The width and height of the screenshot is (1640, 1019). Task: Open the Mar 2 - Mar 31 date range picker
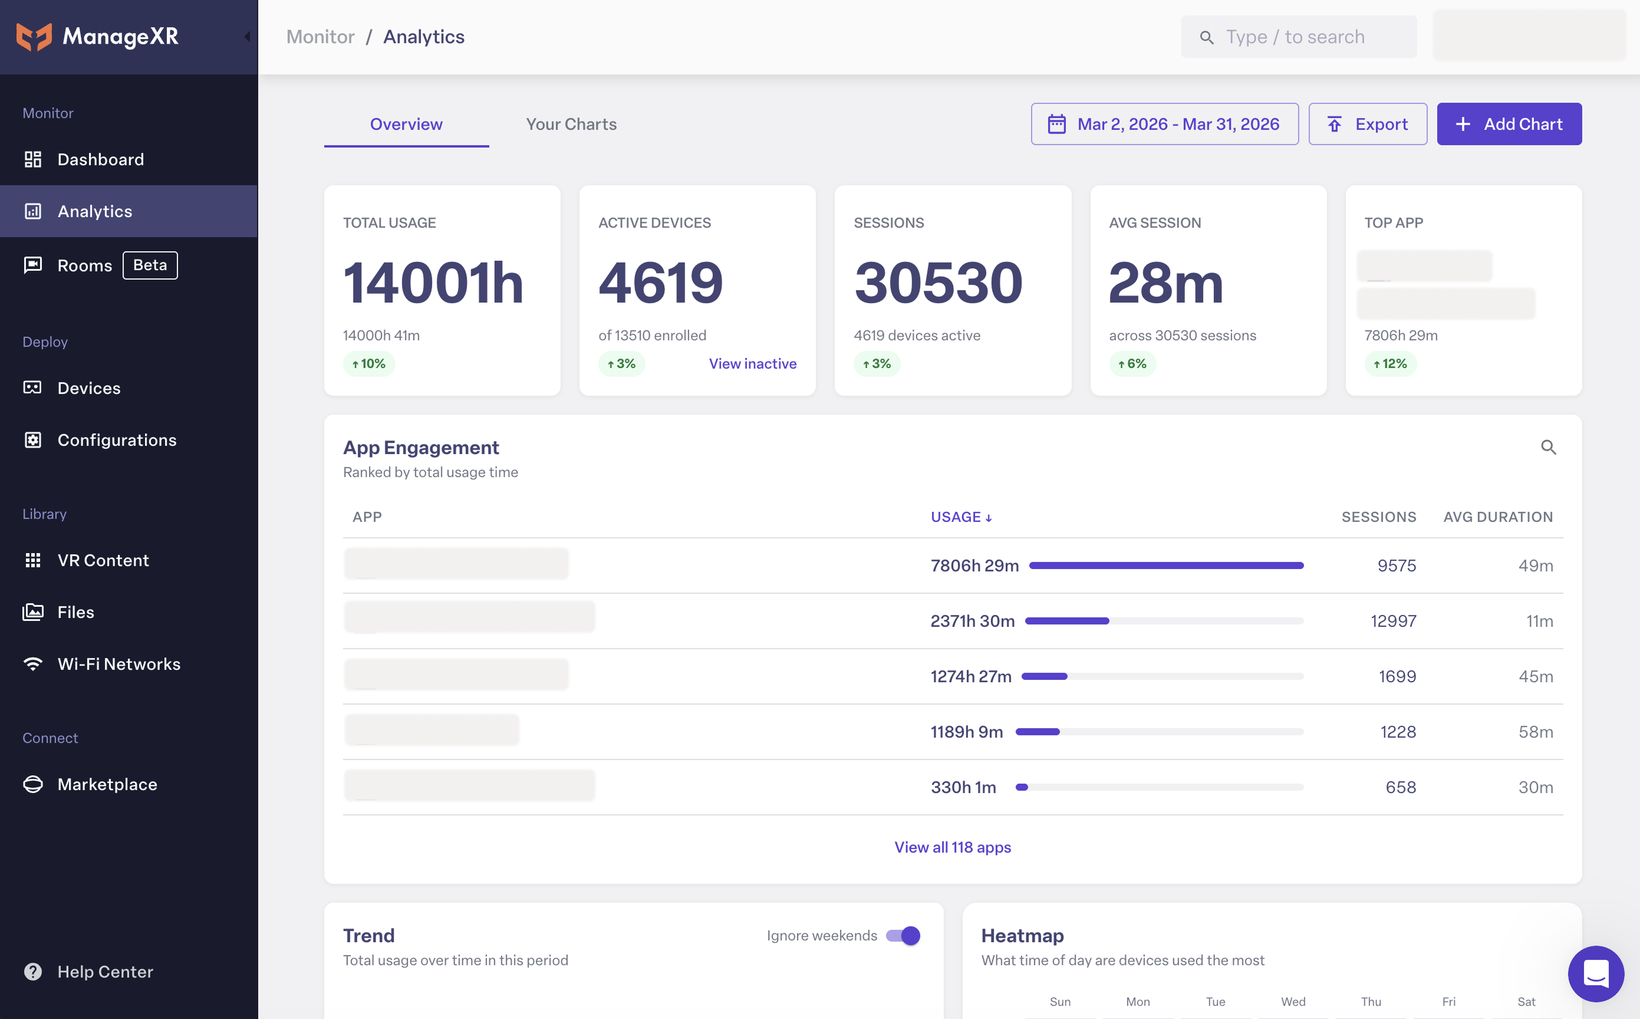click(x=1165, y=124)
